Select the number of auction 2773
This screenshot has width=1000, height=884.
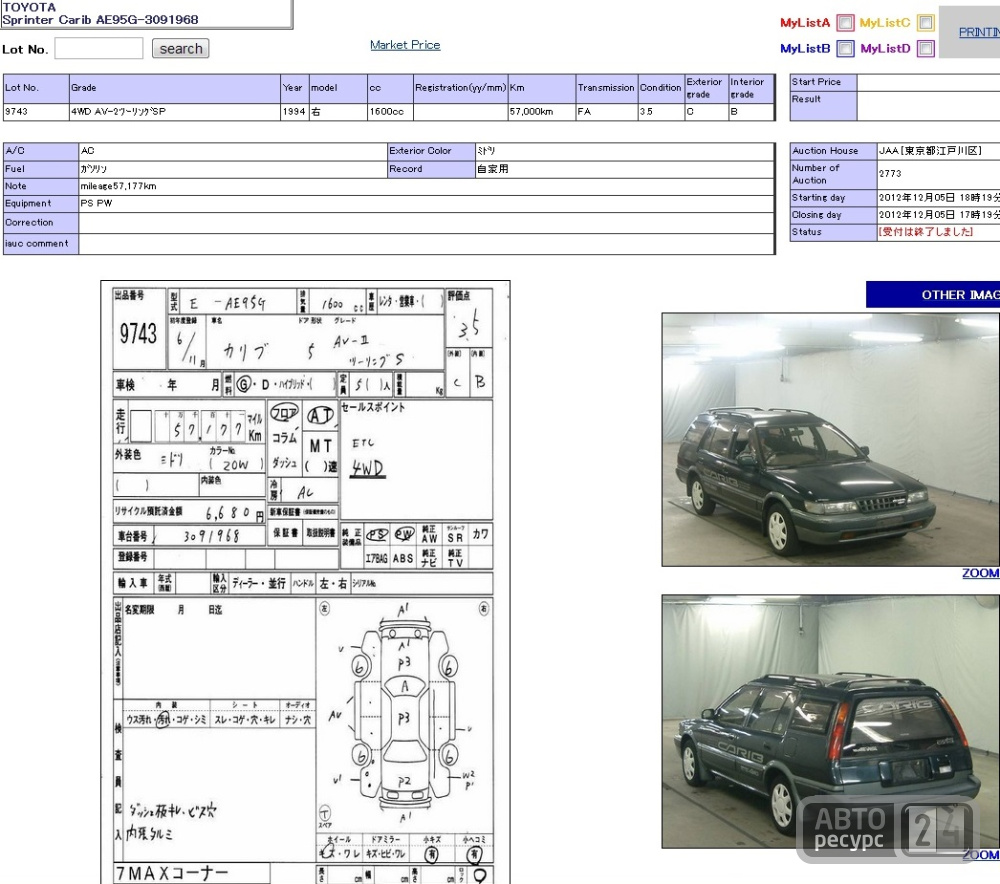[x=890, y=173]
